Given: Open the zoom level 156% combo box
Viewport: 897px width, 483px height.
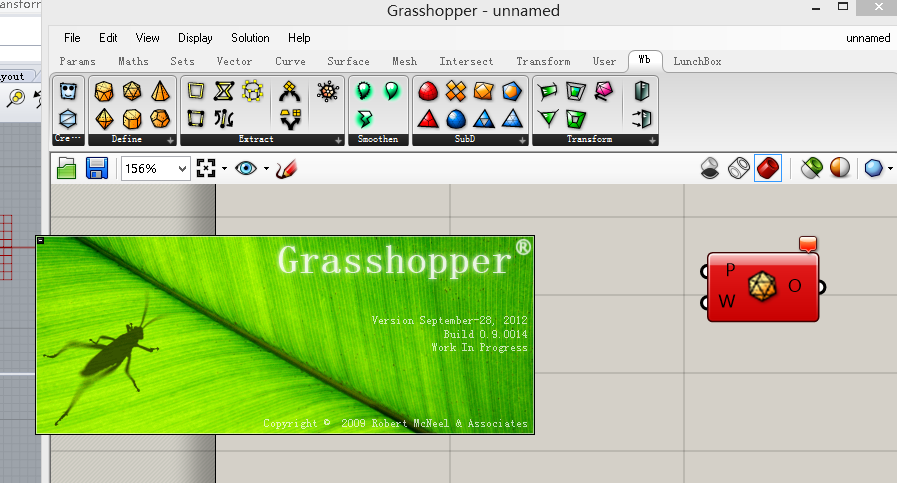Looking at the screenshot, I should (x=156, y=168).
